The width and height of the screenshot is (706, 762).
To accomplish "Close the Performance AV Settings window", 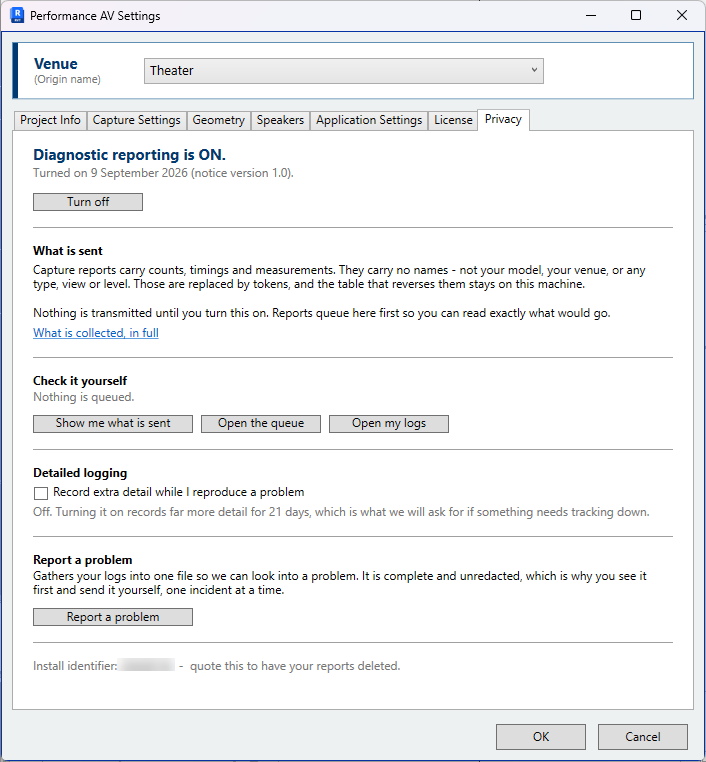I will pos(681,16).
